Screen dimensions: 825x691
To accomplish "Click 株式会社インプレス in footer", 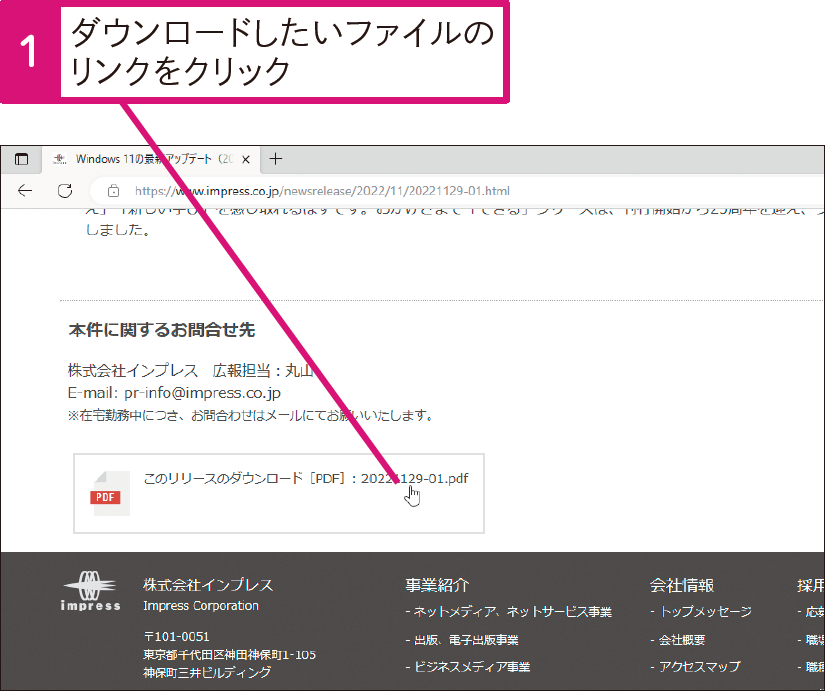I will 208,585.
